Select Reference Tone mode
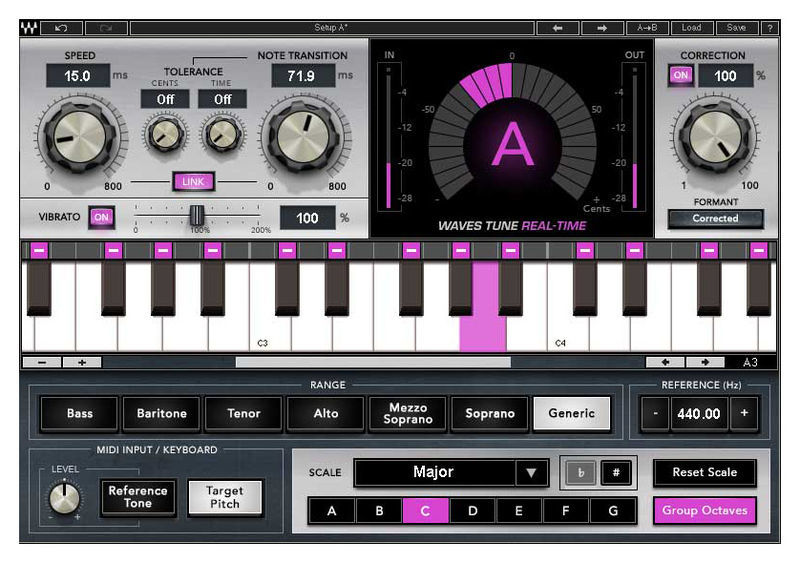 tap(138, 497)
